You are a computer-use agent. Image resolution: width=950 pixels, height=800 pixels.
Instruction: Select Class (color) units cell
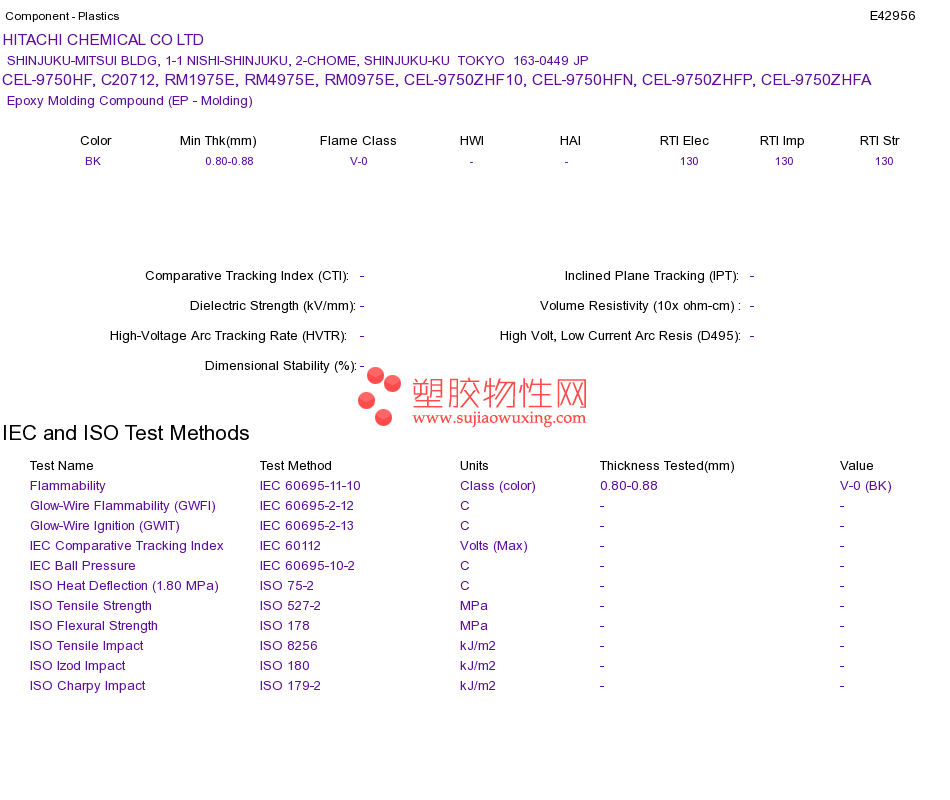pyautogui.click(x=497, y=486)
